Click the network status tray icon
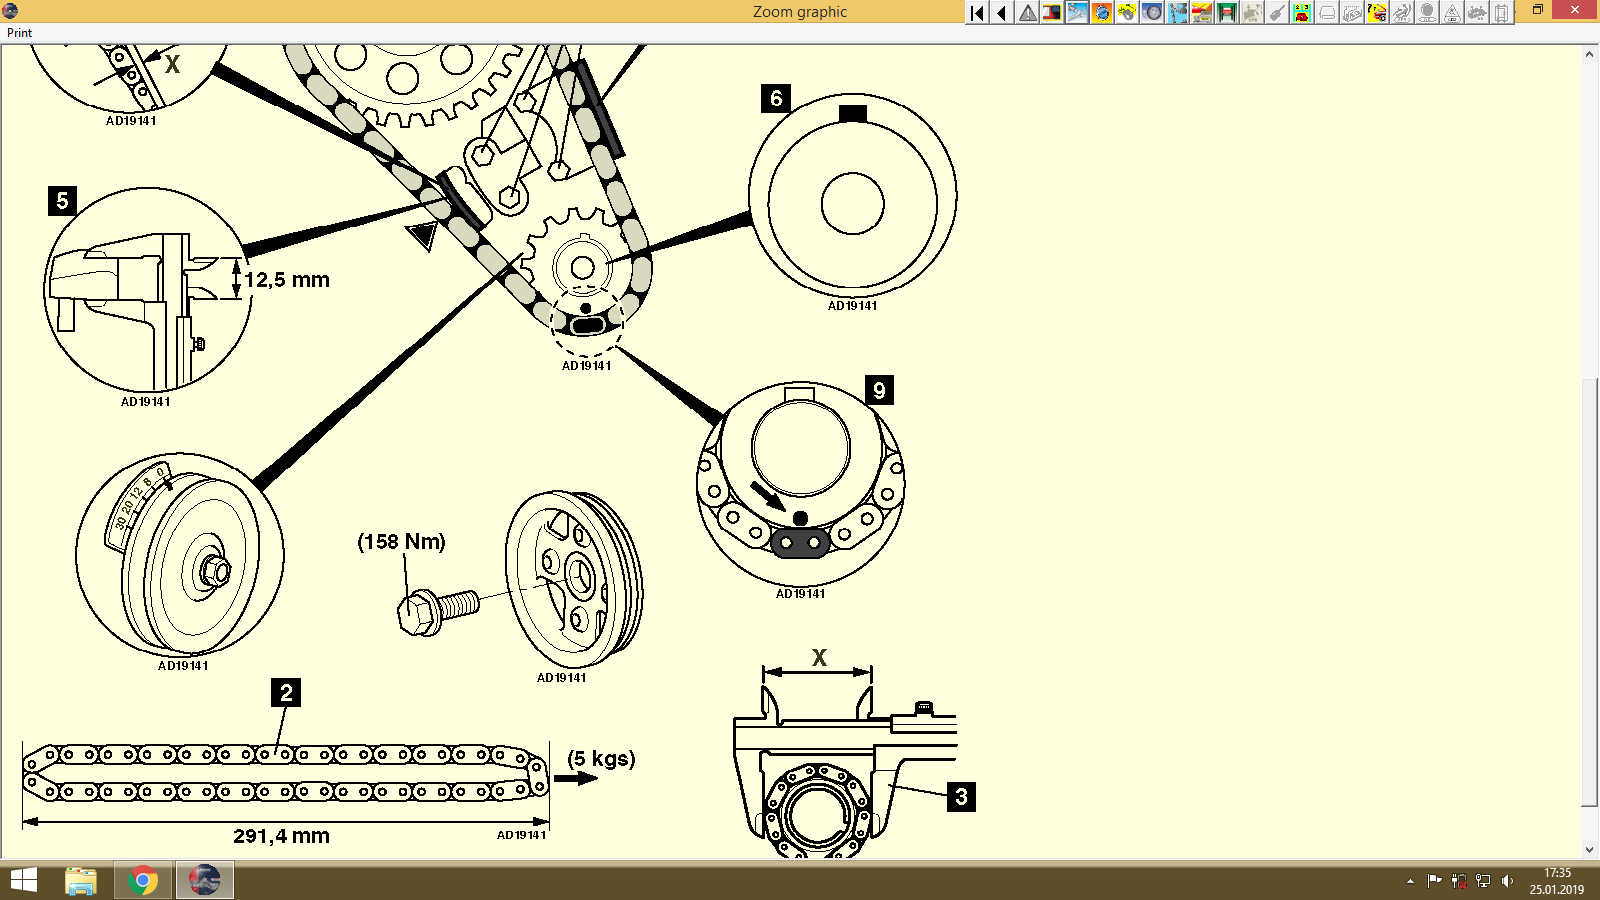The width and height of the screenshot is (1600, 900). point(1482,881)
